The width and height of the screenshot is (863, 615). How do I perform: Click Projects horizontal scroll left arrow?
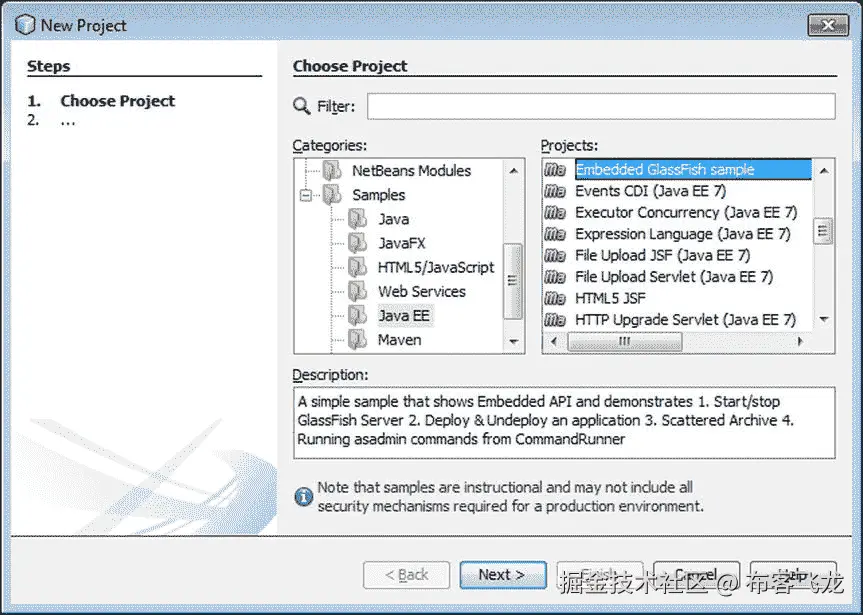(x=554, y=342)
